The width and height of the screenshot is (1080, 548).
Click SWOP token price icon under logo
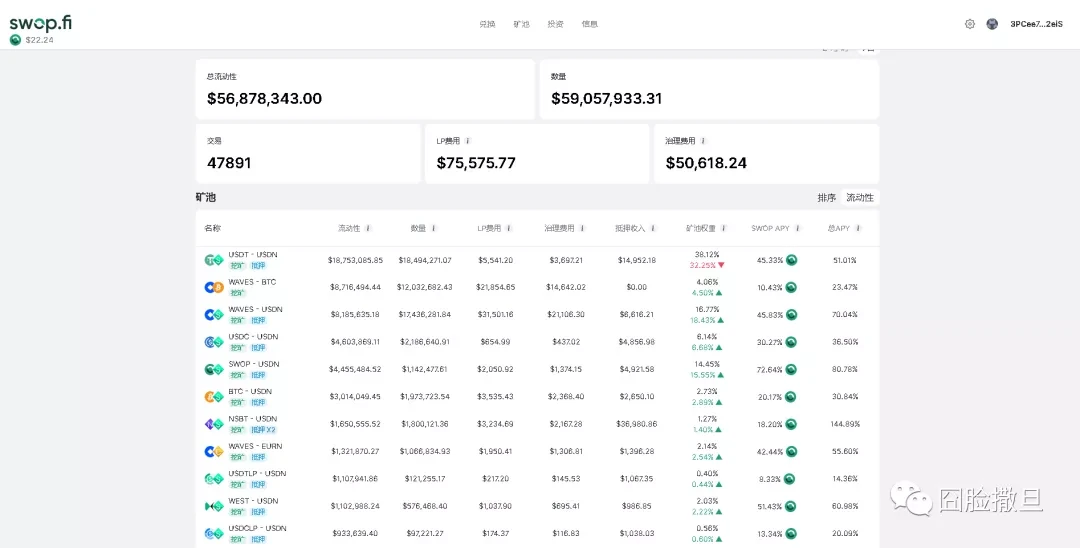pyautogui.click(x=15, y=40)
